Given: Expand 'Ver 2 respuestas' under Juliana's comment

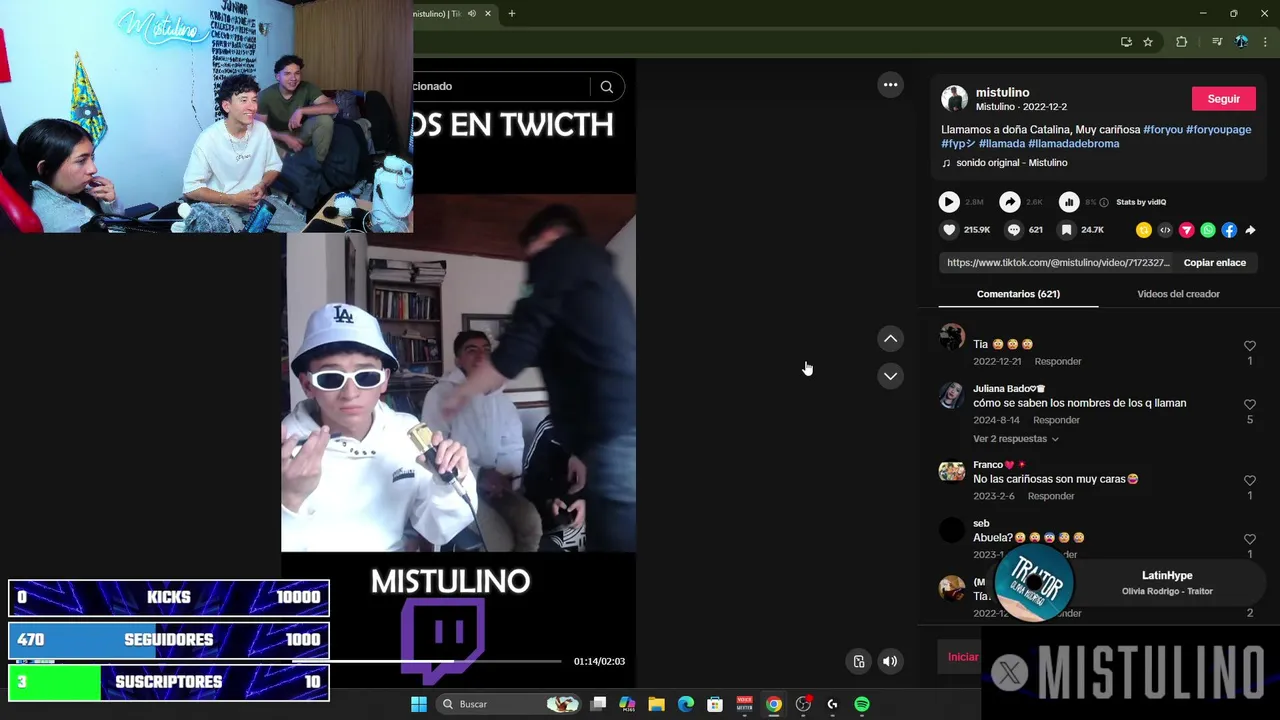Looking at the screenshot, I should pyautogui.click(x=1015, y=439).
